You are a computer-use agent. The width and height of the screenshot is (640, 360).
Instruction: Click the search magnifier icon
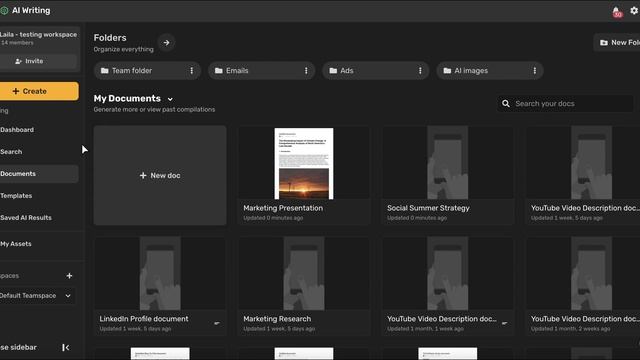click(x=506, y=104)
